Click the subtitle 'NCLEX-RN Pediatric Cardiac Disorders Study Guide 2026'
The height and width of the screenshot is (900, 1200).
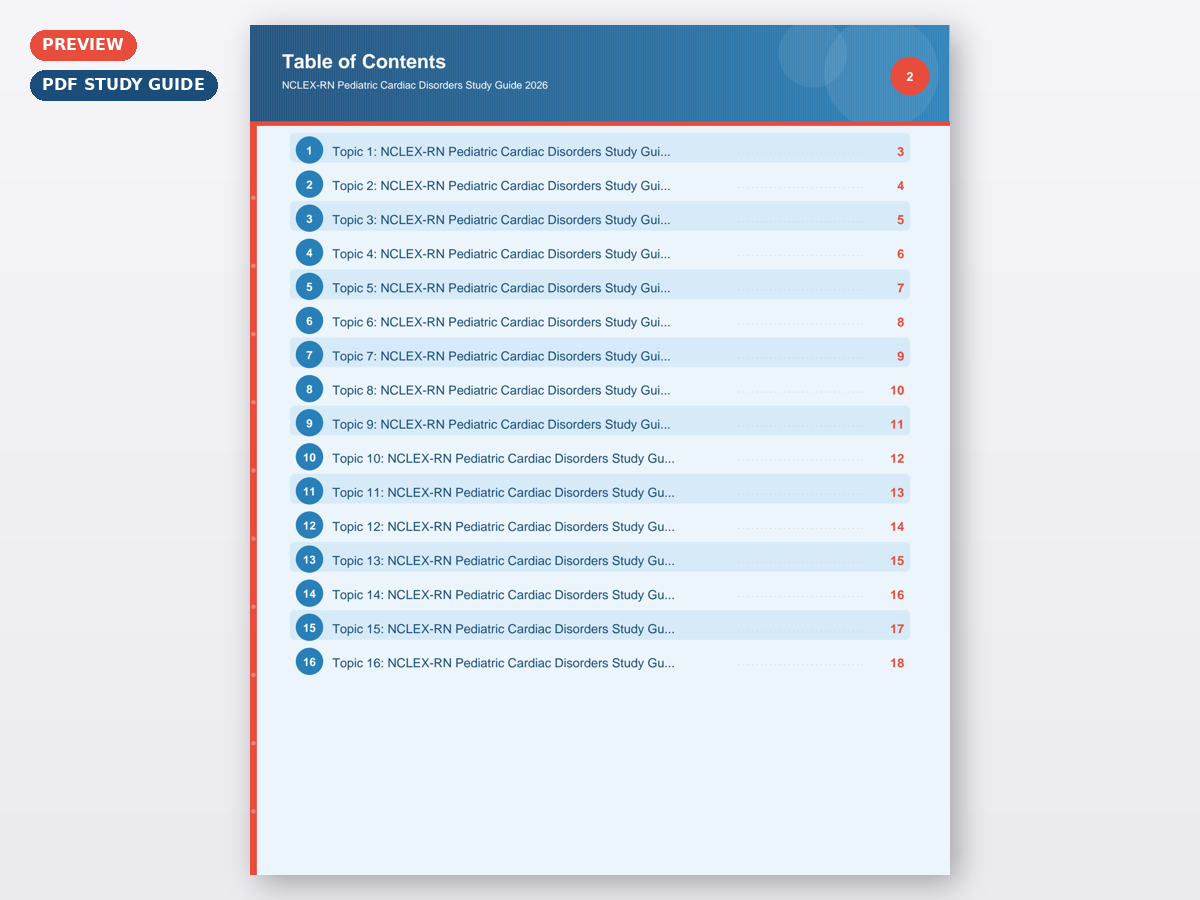coord(415,85)
